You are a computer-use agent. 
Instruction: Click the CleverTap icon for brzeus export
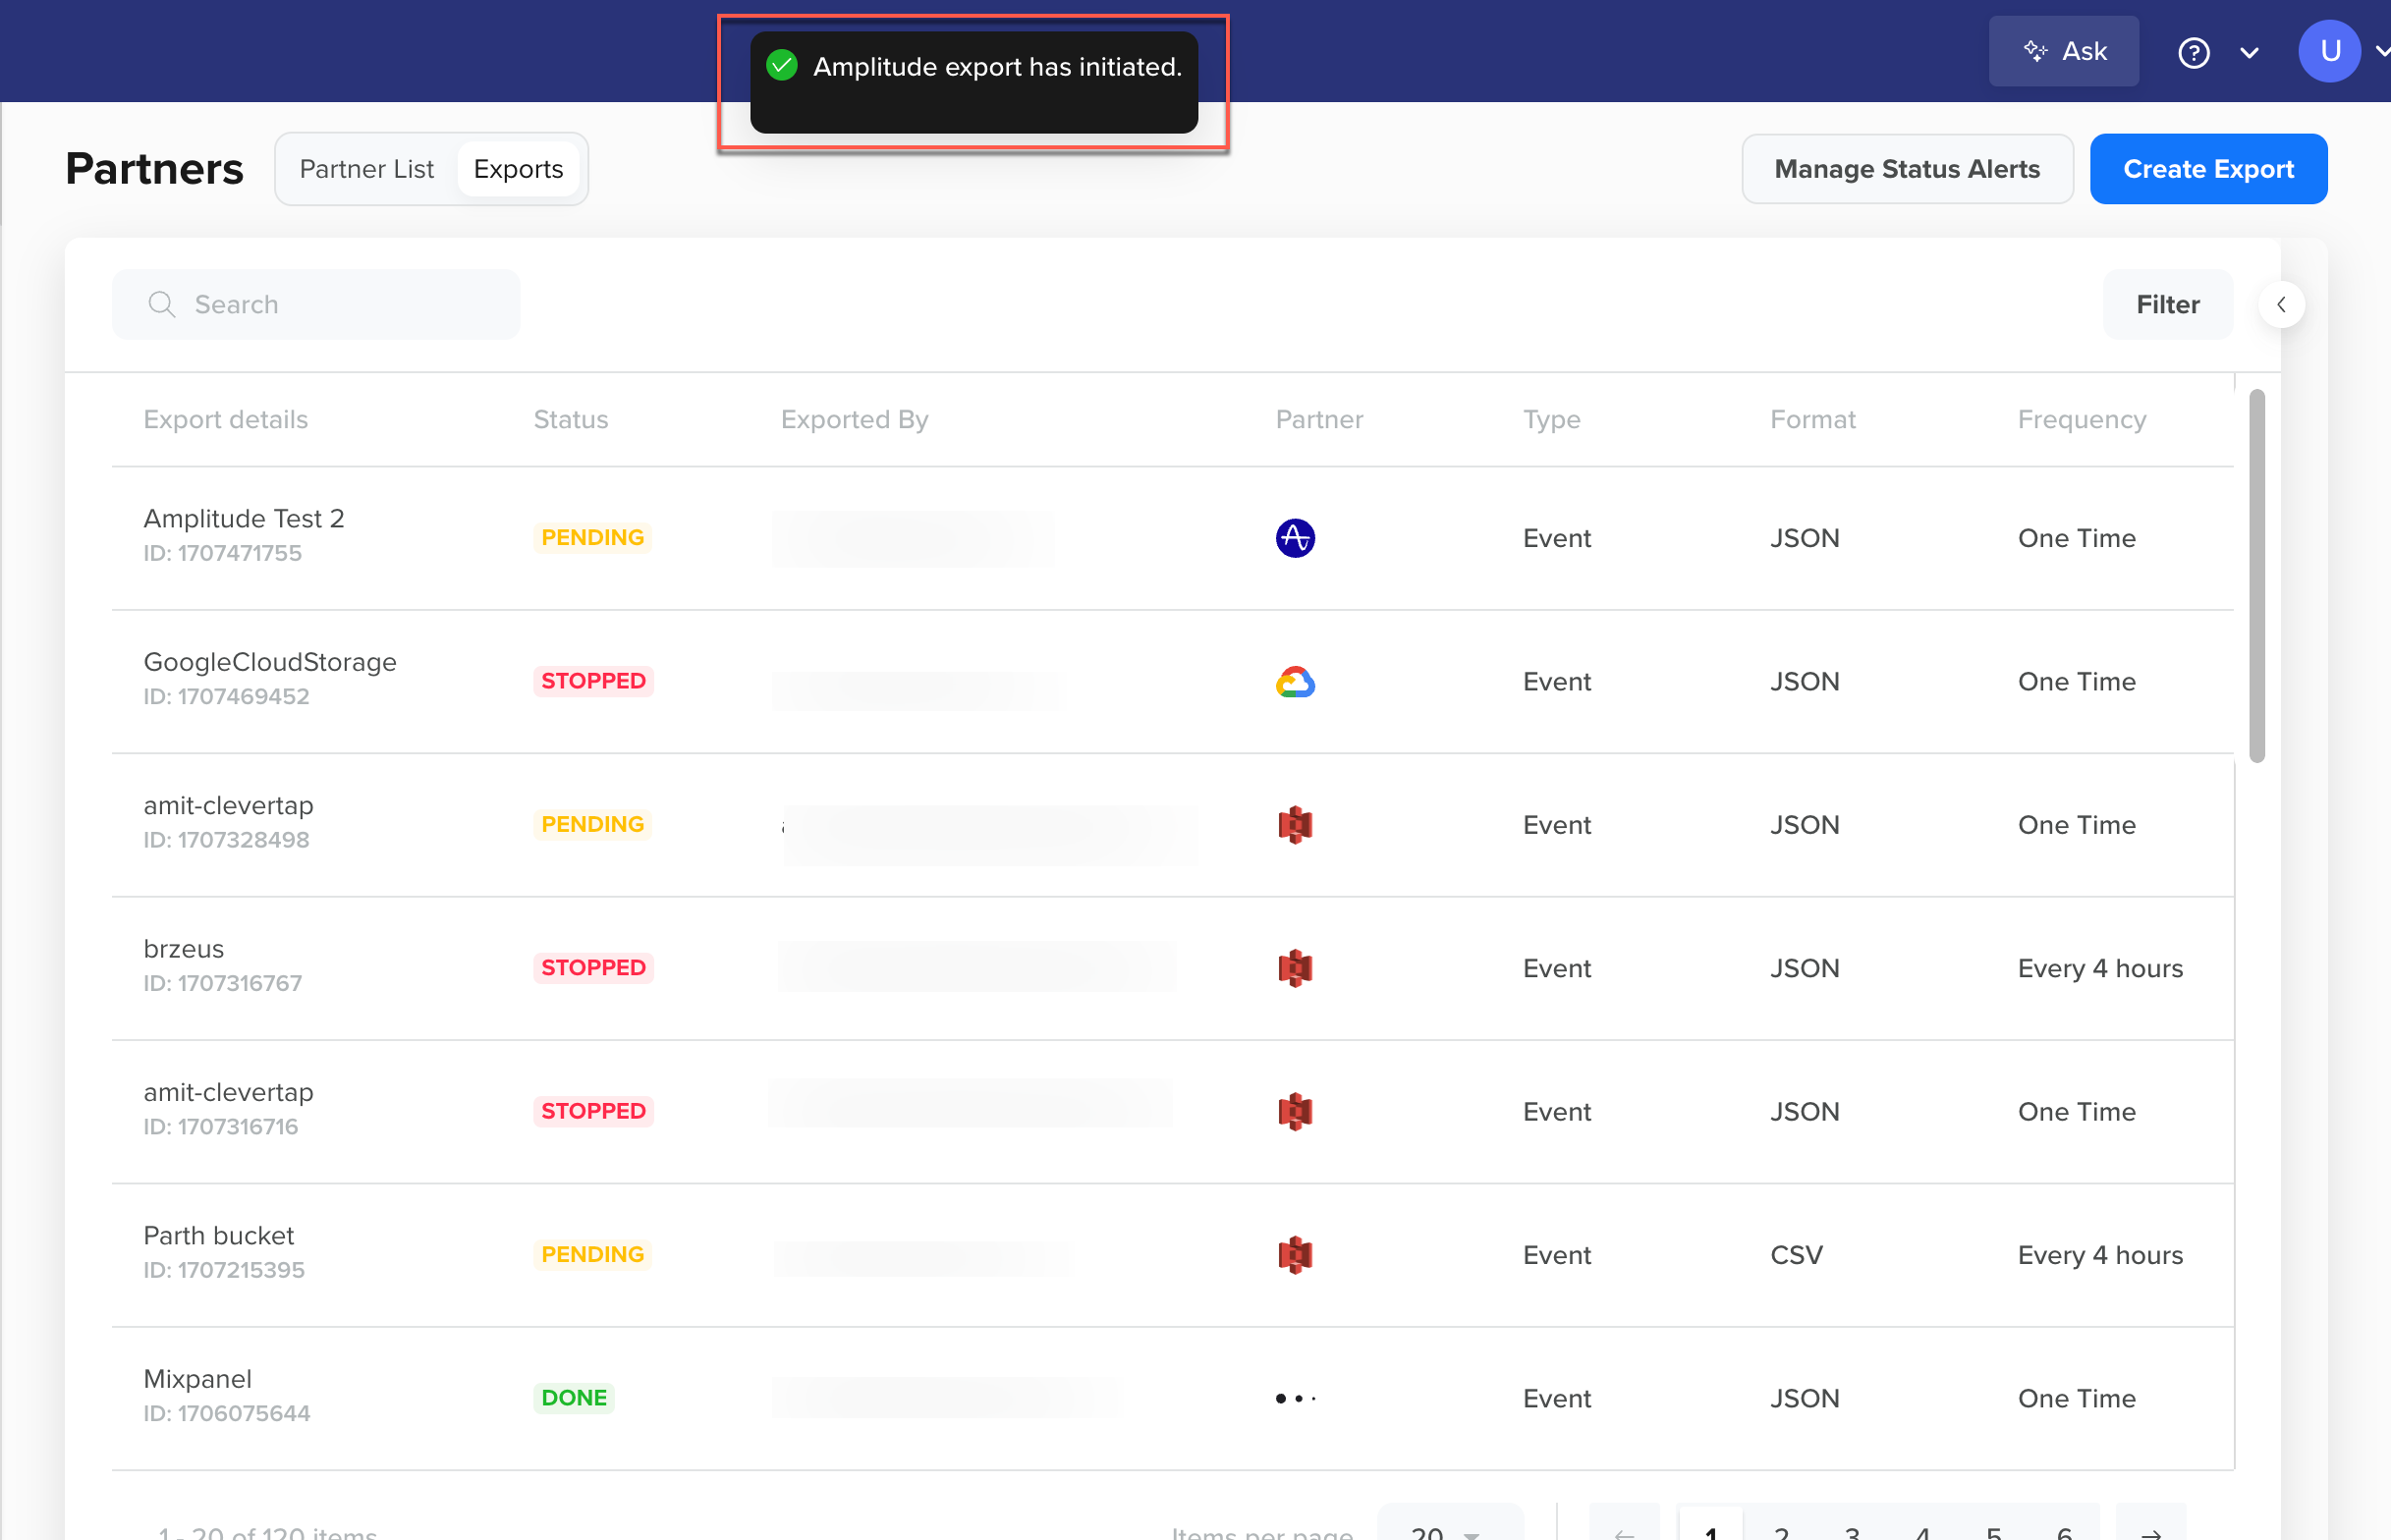click(x=1297, y=966)
